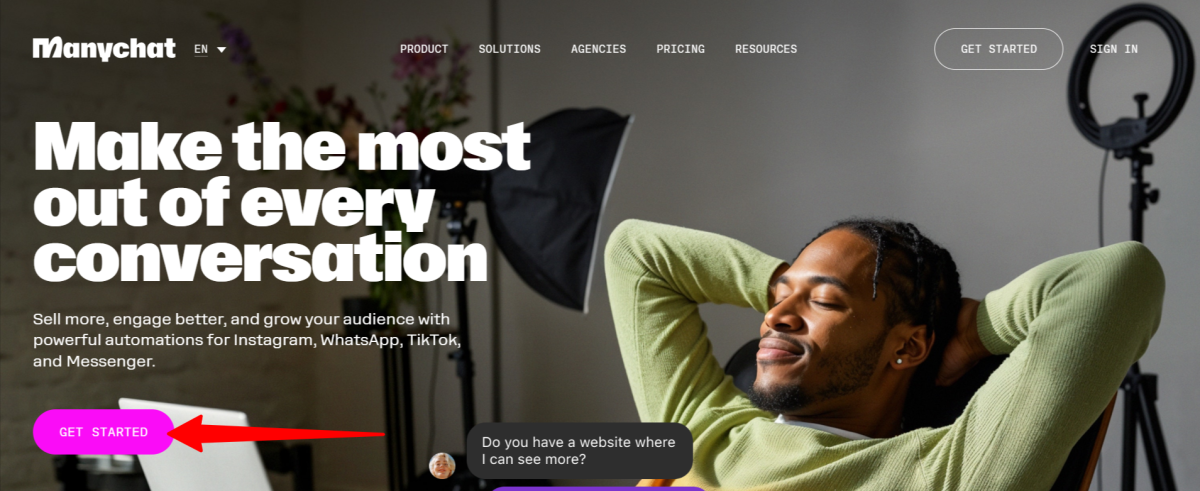Expand the language dropdown arrow

click(x=221, y=49)
